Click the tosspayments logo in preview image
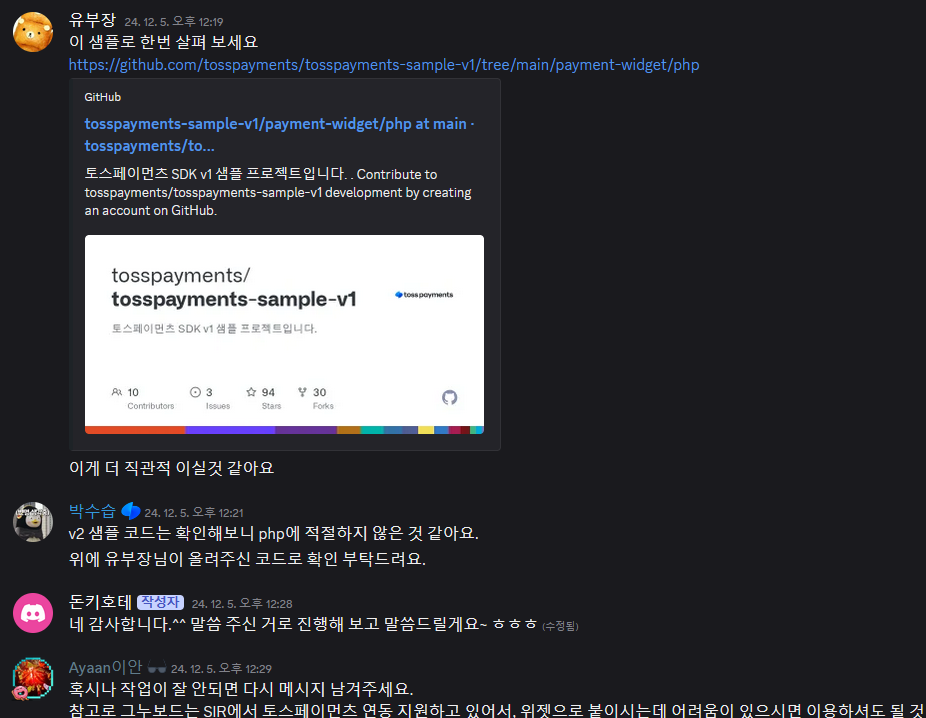Viewport: 926px width, 718px height. click(x=424, y=295)
